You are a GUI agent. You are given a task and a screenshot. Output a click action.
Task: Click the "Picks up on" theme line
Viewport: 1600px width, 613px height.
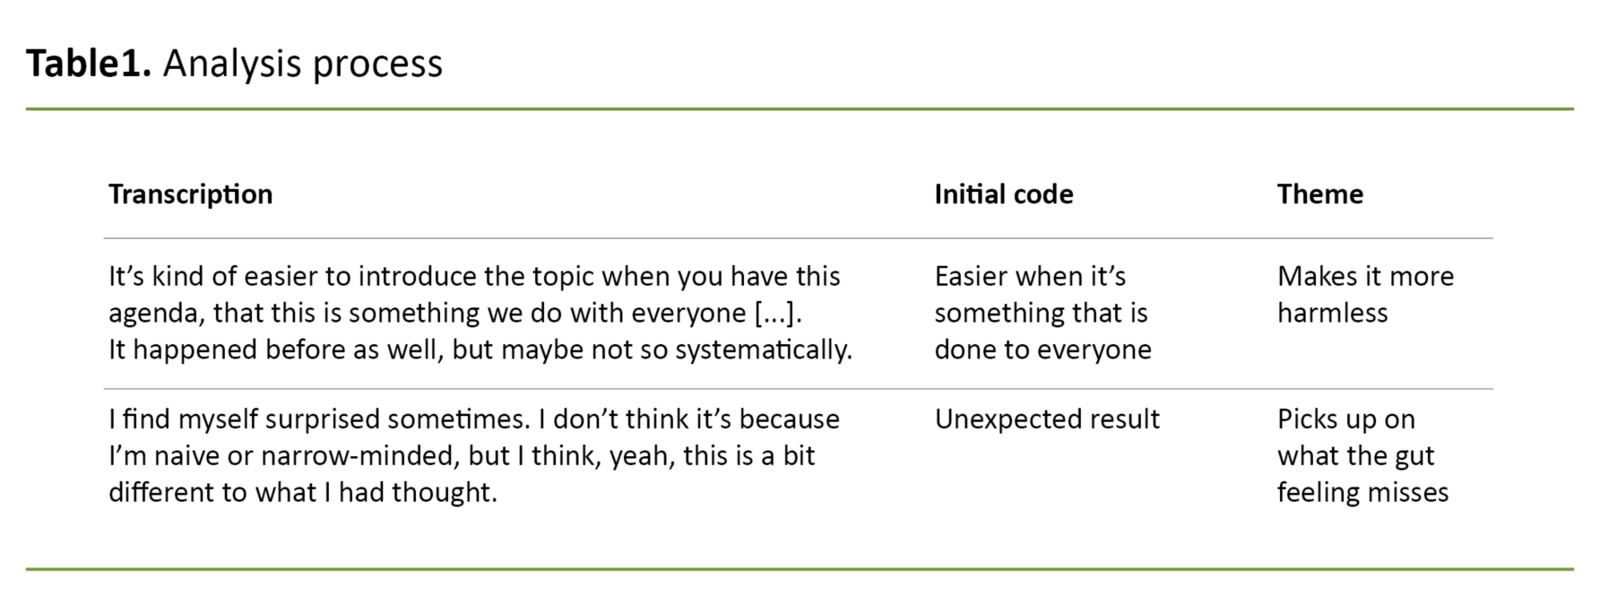pos(1345,419)
